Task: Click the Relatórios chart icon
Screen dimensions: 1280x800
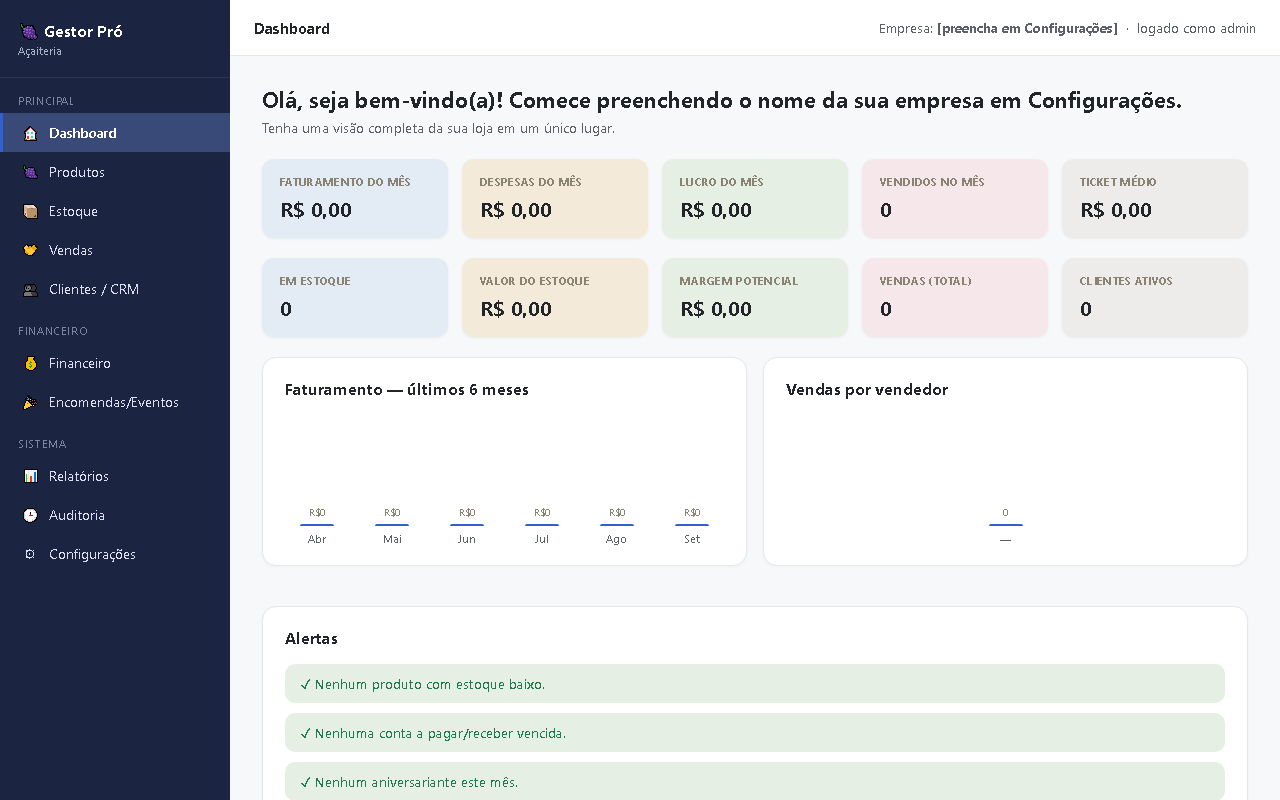Action: (30, 476)
